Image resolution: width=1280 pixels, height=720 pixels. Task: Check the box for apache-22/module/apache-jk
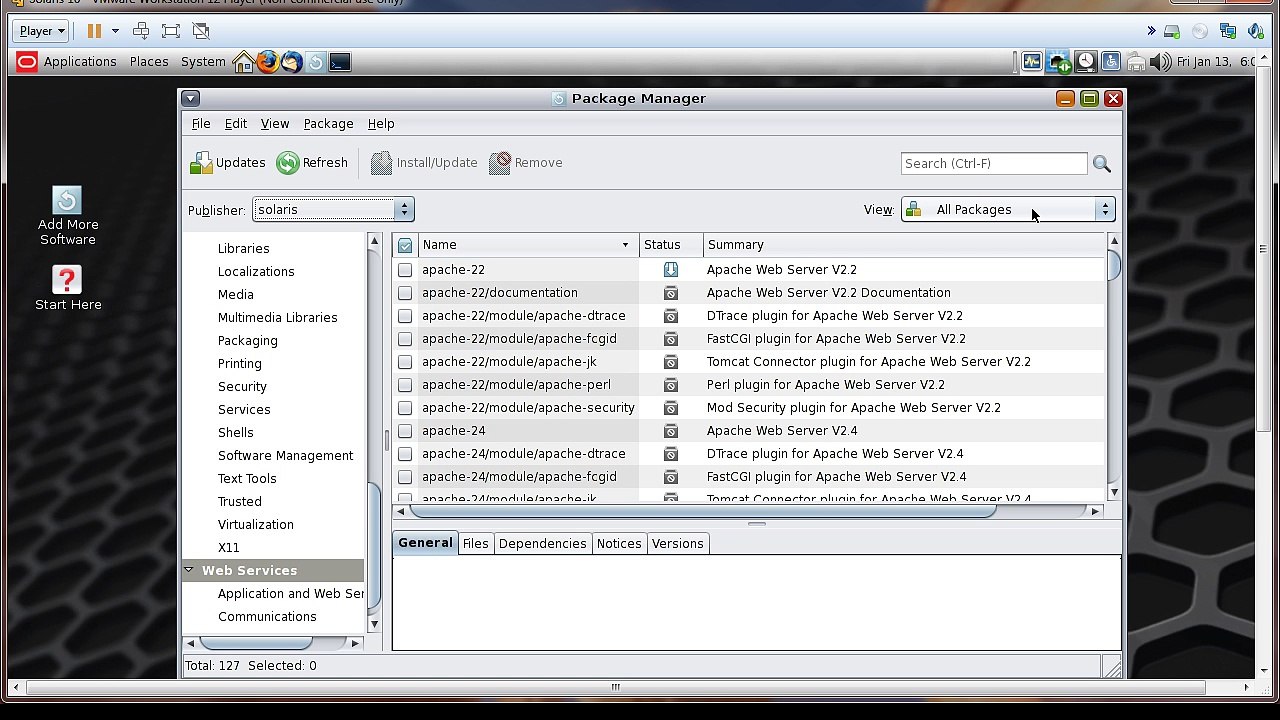[405, 362]
